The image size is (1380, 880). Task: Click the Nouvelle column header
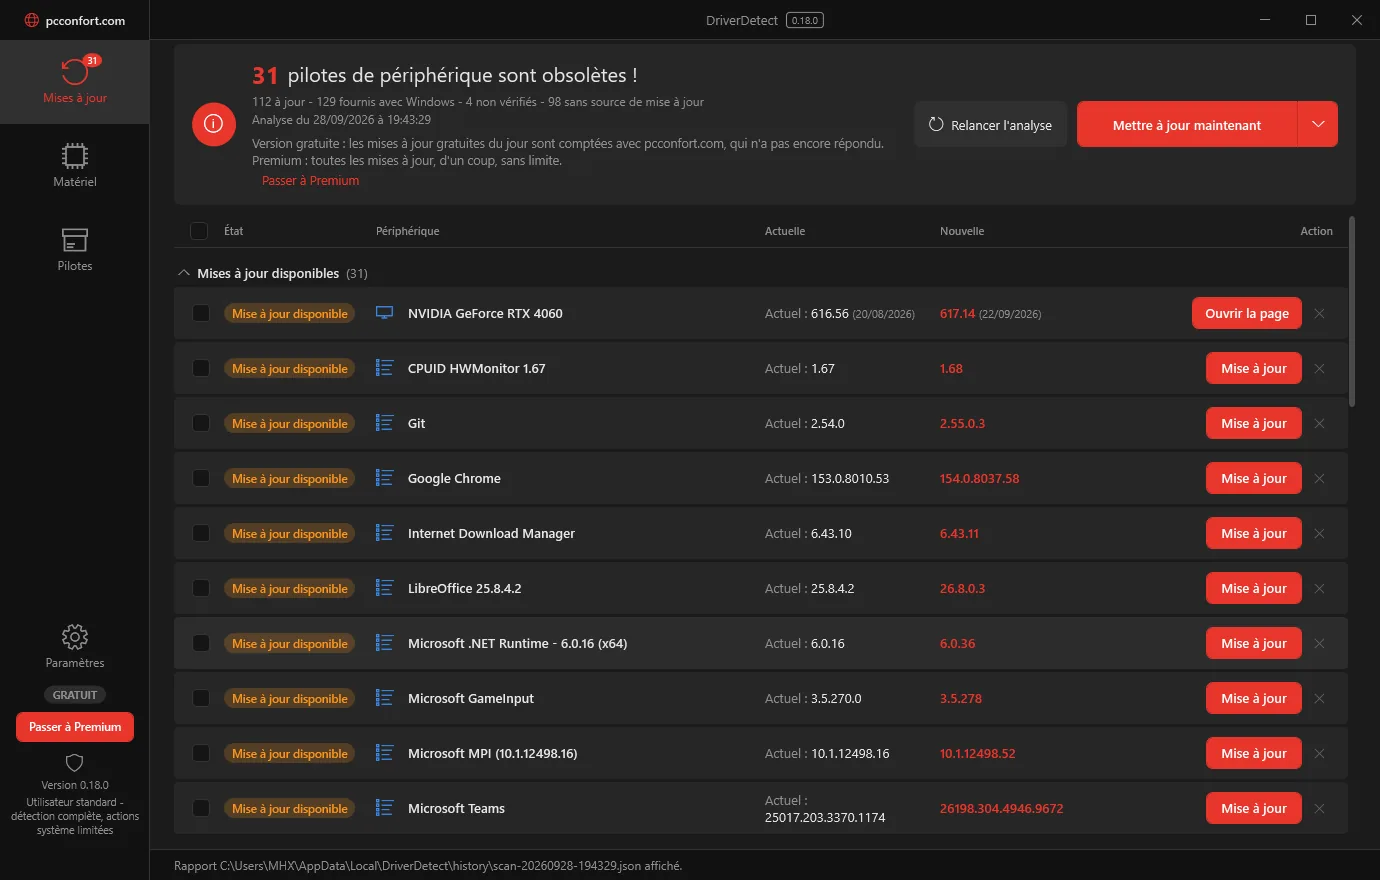[x=962, y=231]
